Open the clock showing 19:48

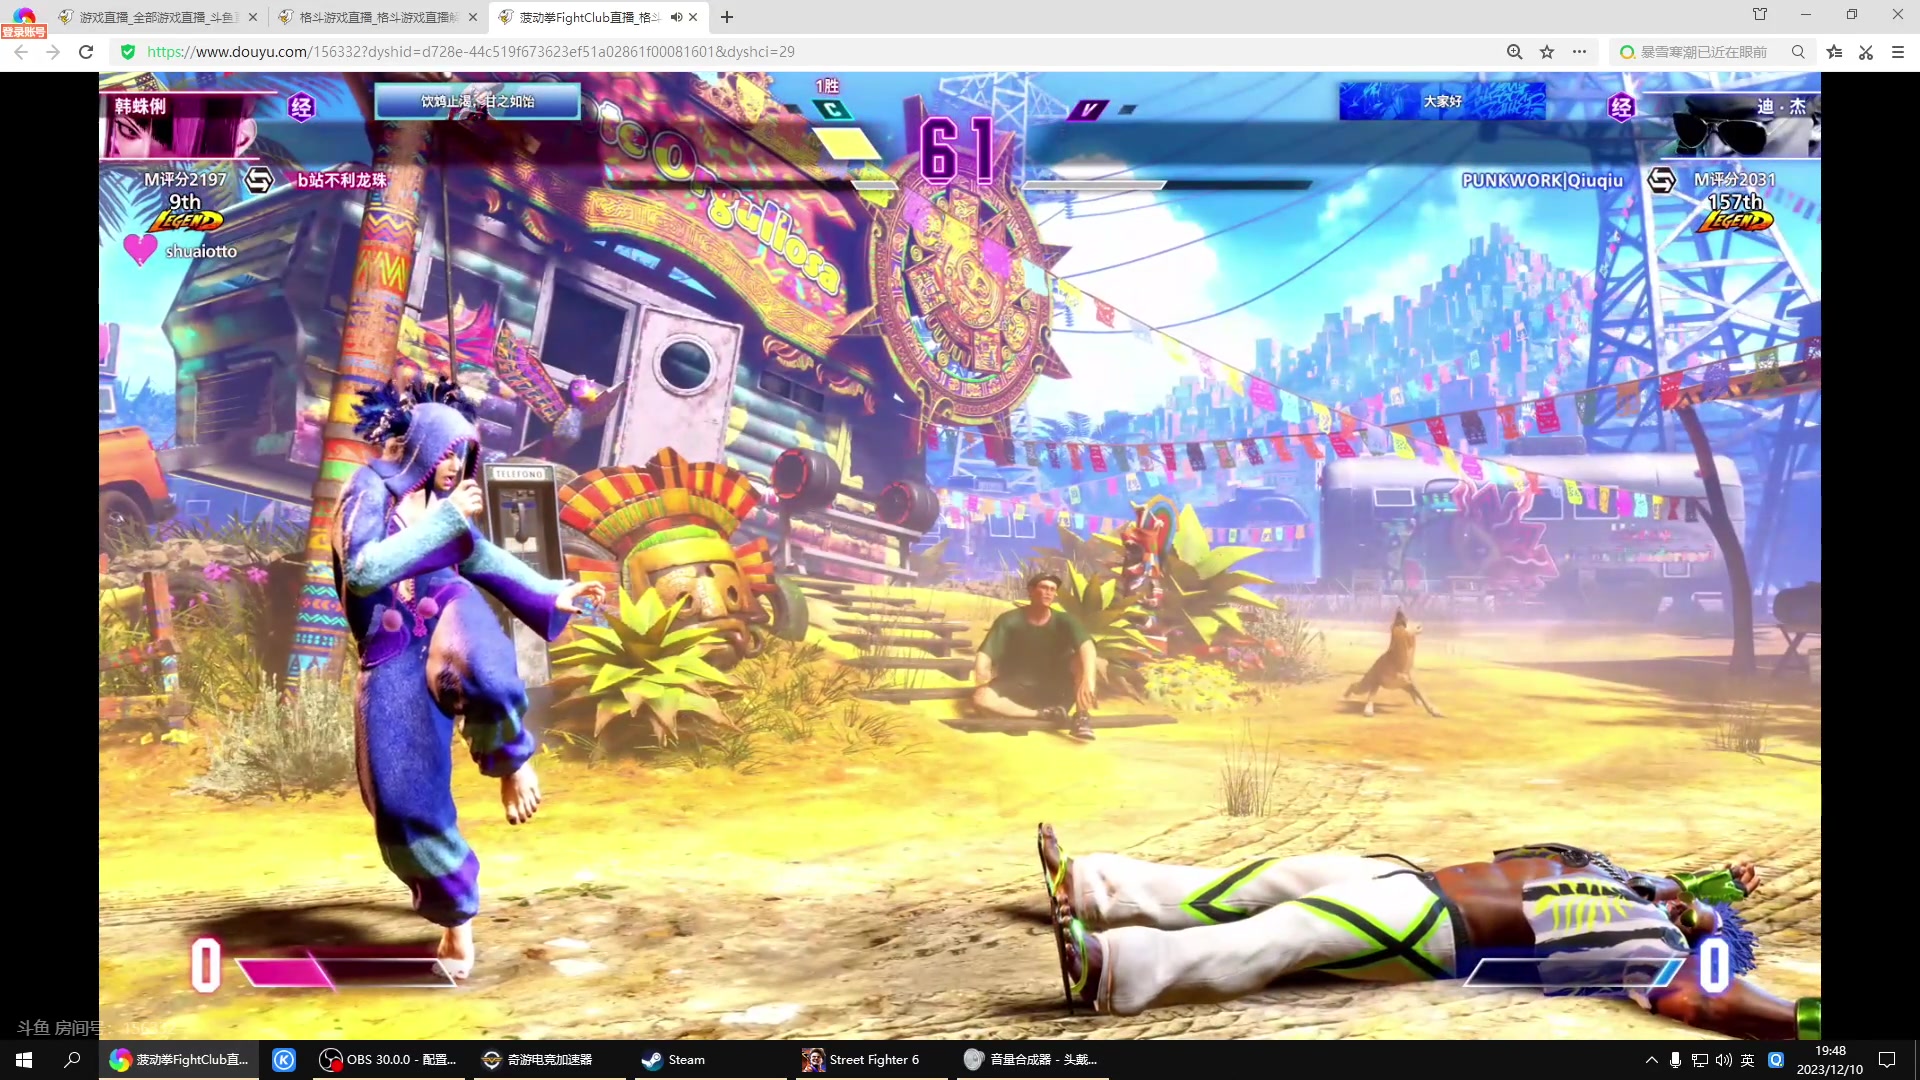[1830, 1060]
